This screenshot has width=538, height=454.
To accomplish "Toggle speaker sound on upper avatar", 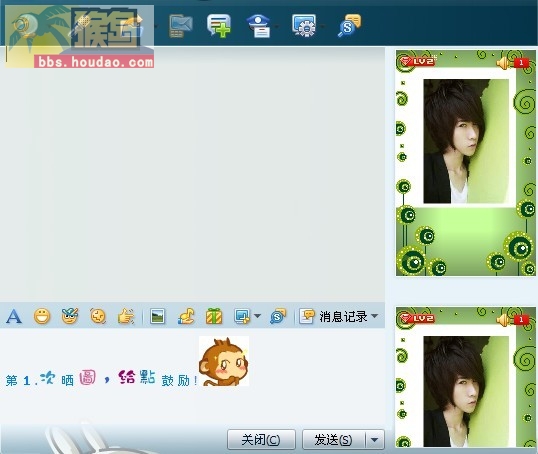I will click(x=503, y=63).
